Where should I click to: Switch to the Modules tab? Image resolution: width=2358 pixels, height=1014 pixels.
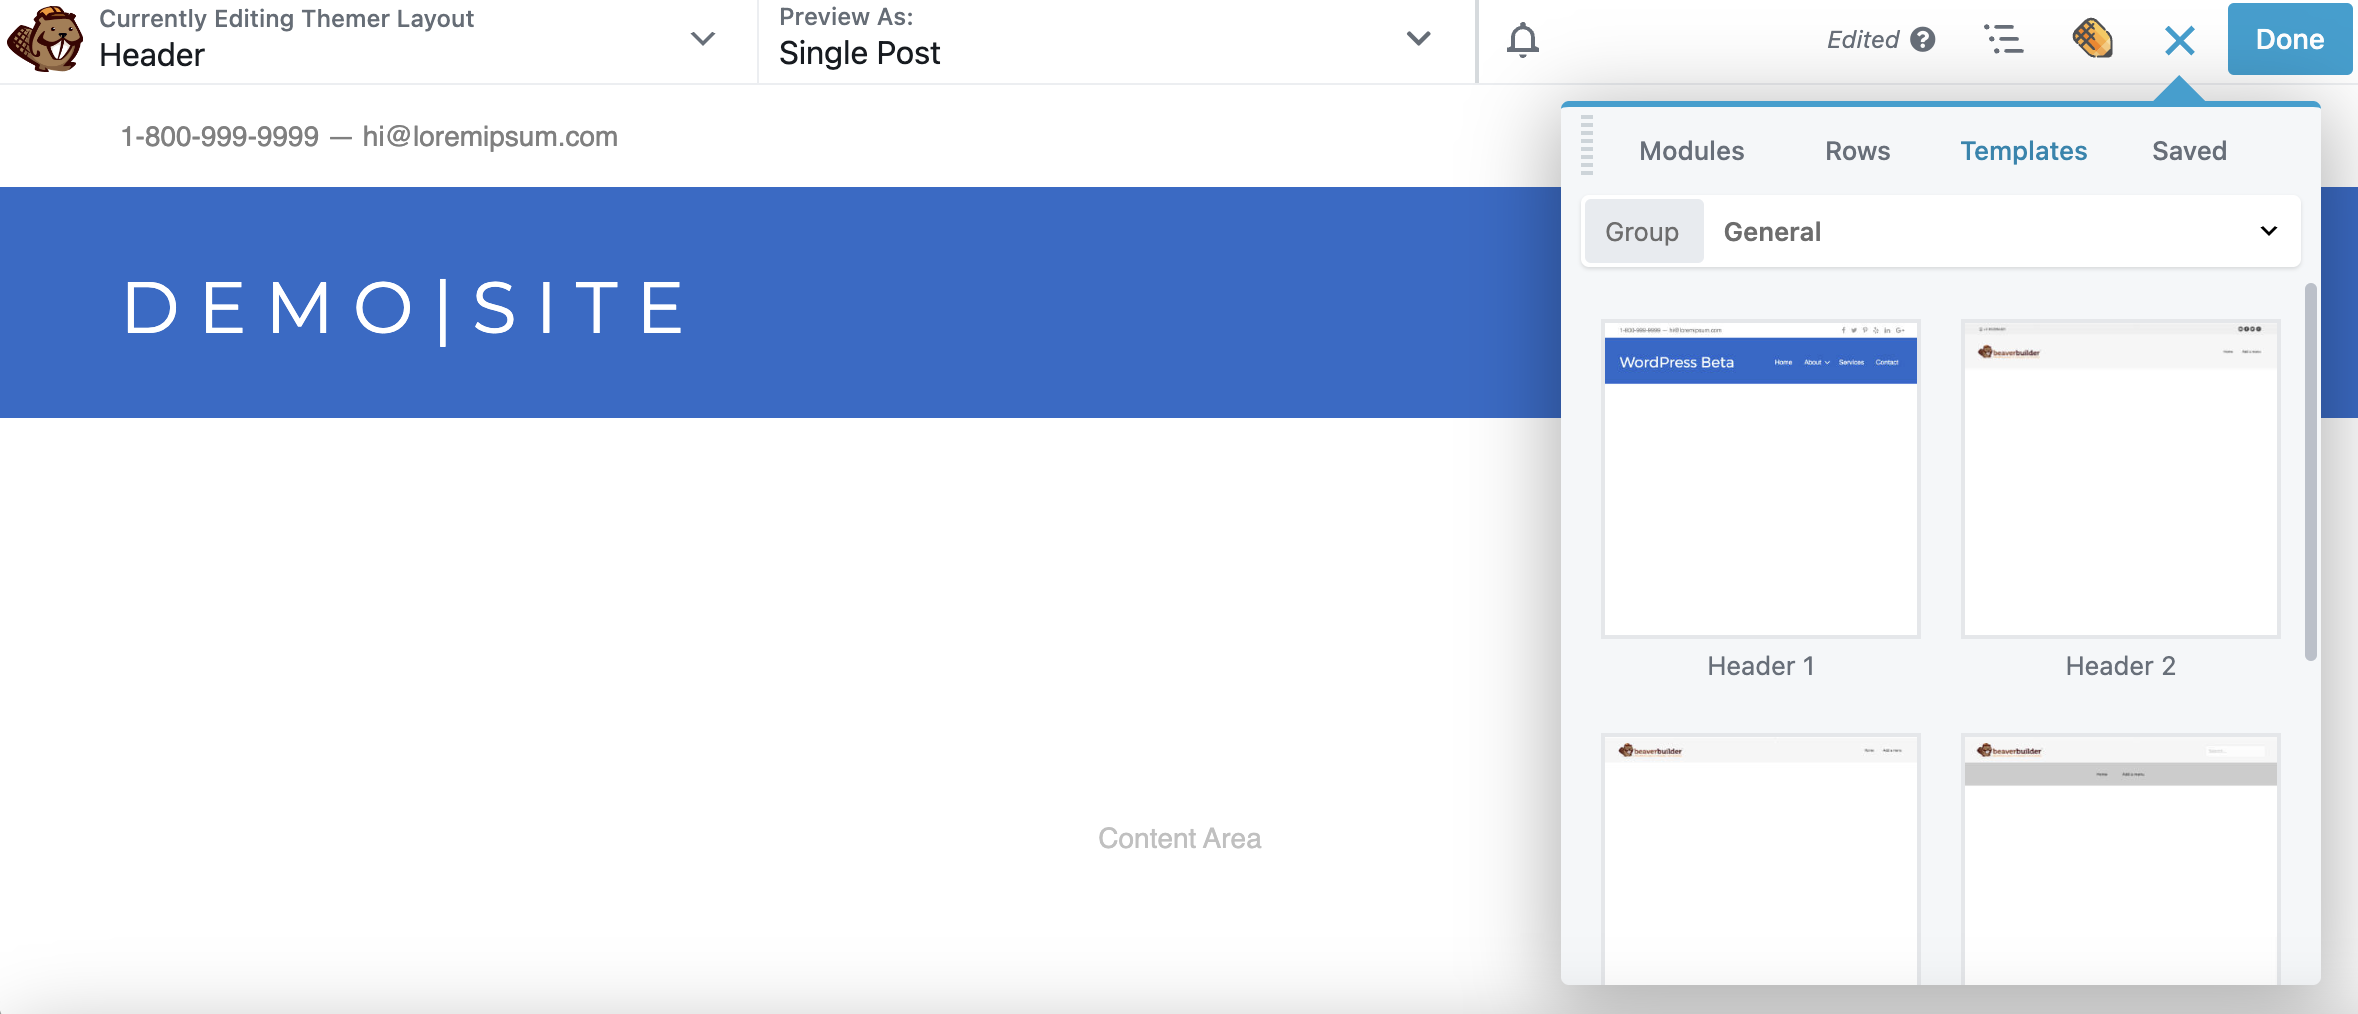1691,151
